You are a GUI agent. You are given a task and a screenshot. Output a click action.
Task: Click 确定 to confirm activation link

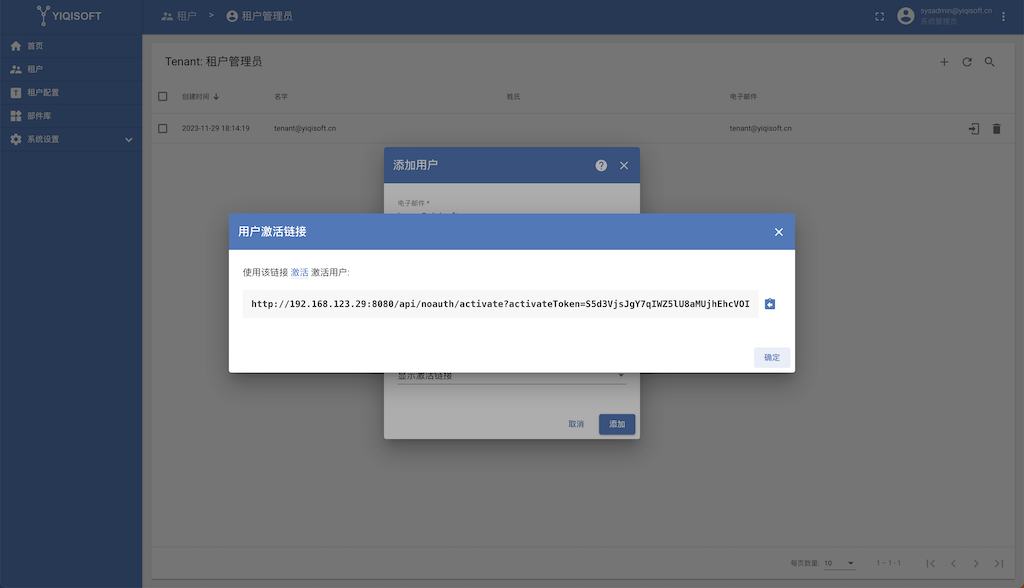click(772, 357)
